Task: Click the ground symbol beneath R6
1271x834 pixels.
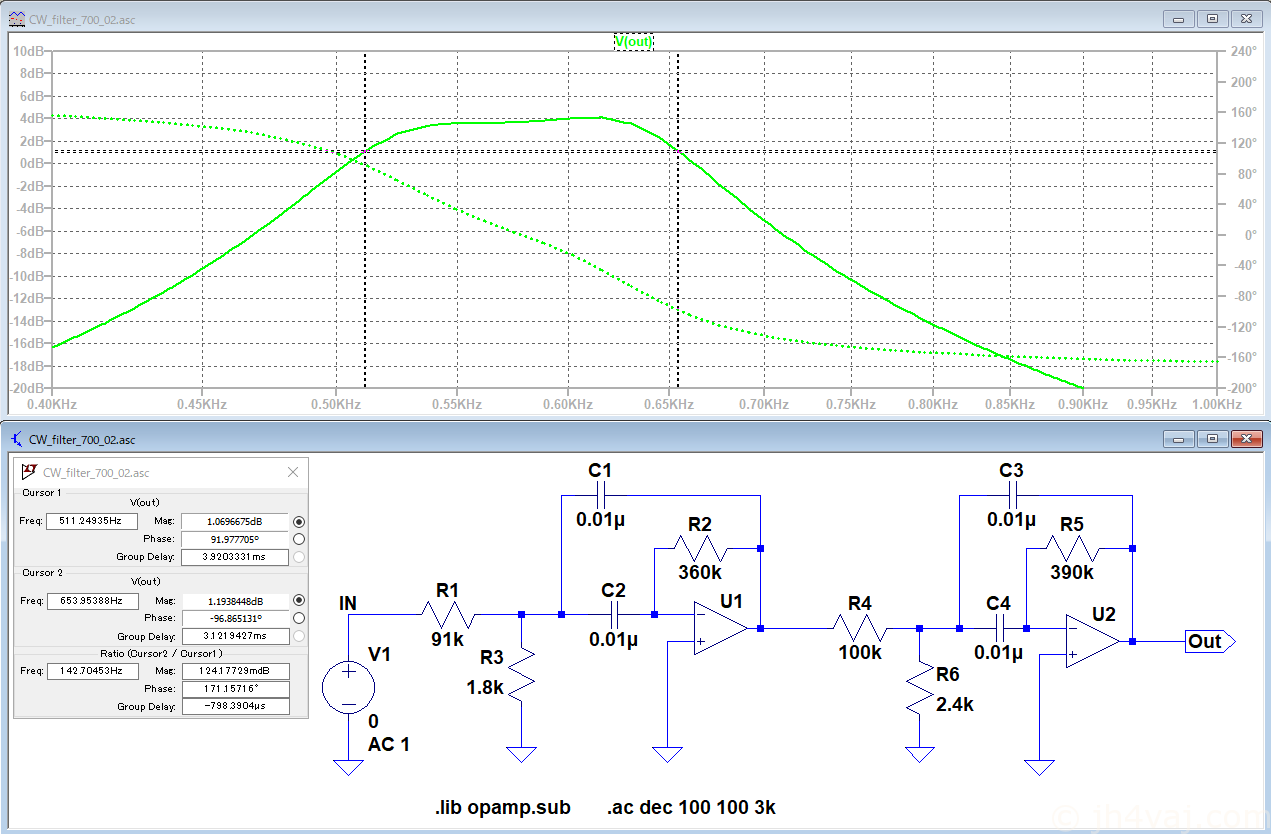Action: coord(919,754)
